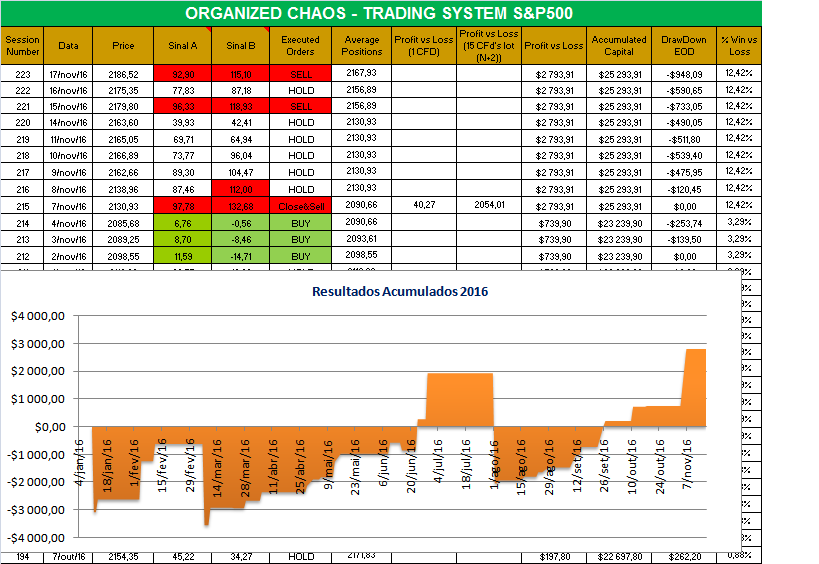Select the SELL cell in row 223

300,74
